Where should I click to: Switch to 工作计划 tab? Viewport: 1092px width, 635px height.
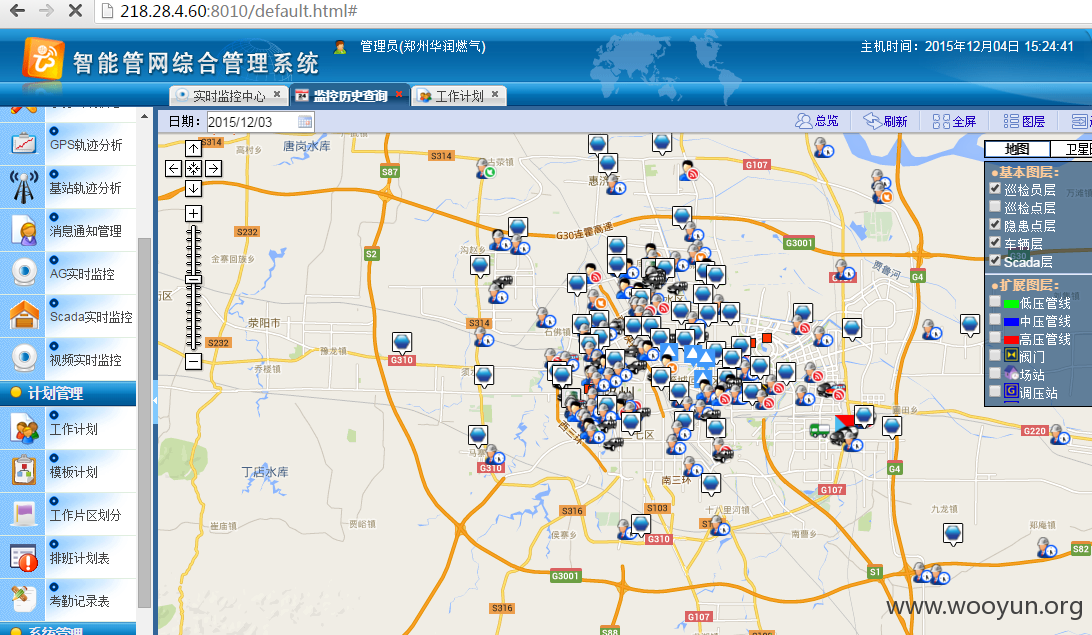click(459, 96)
